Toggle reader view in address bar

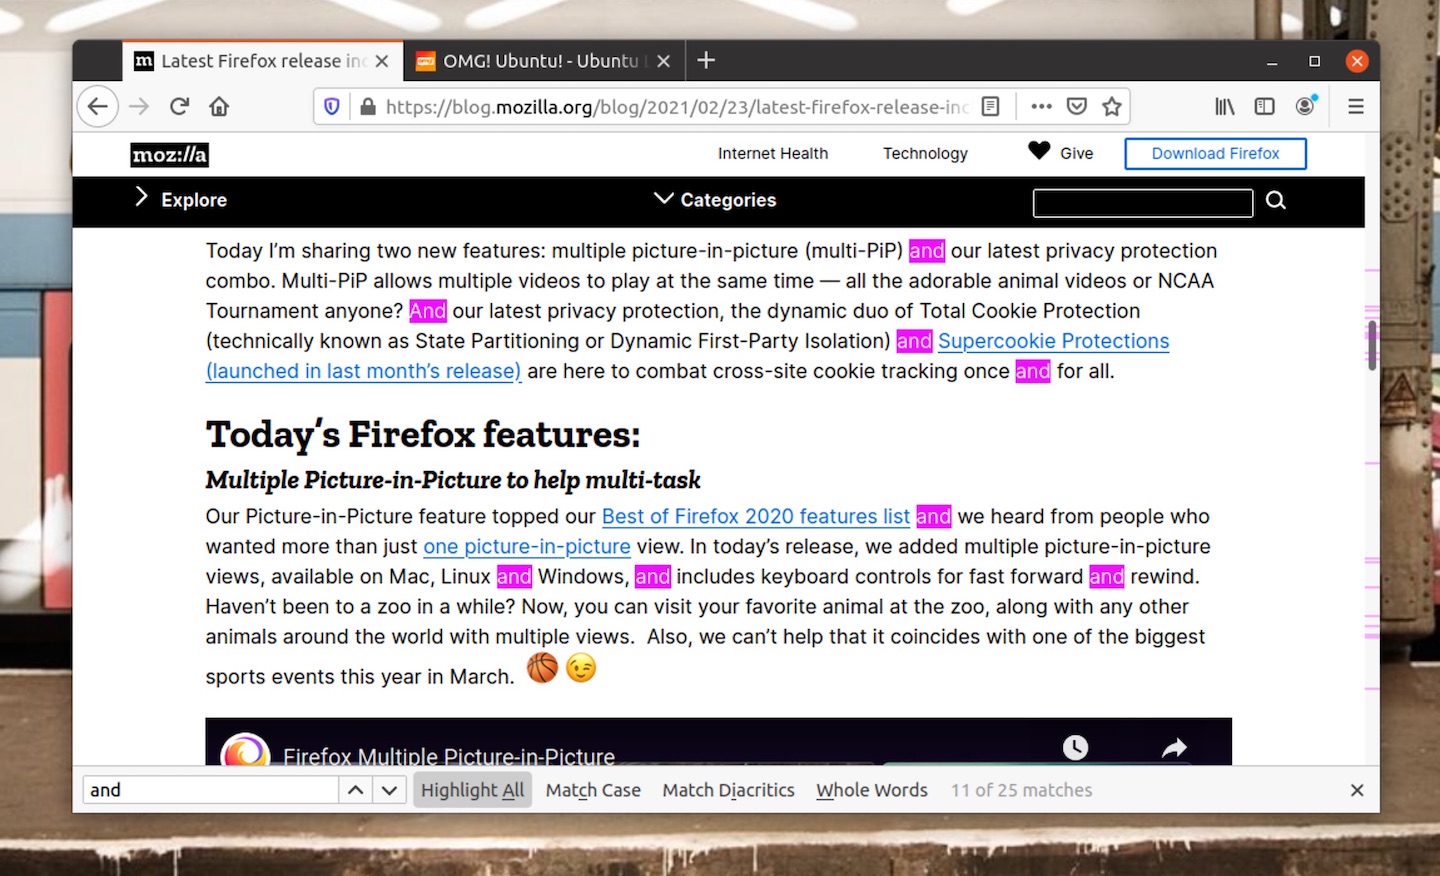pyautogui.click(x=990, y=106)
